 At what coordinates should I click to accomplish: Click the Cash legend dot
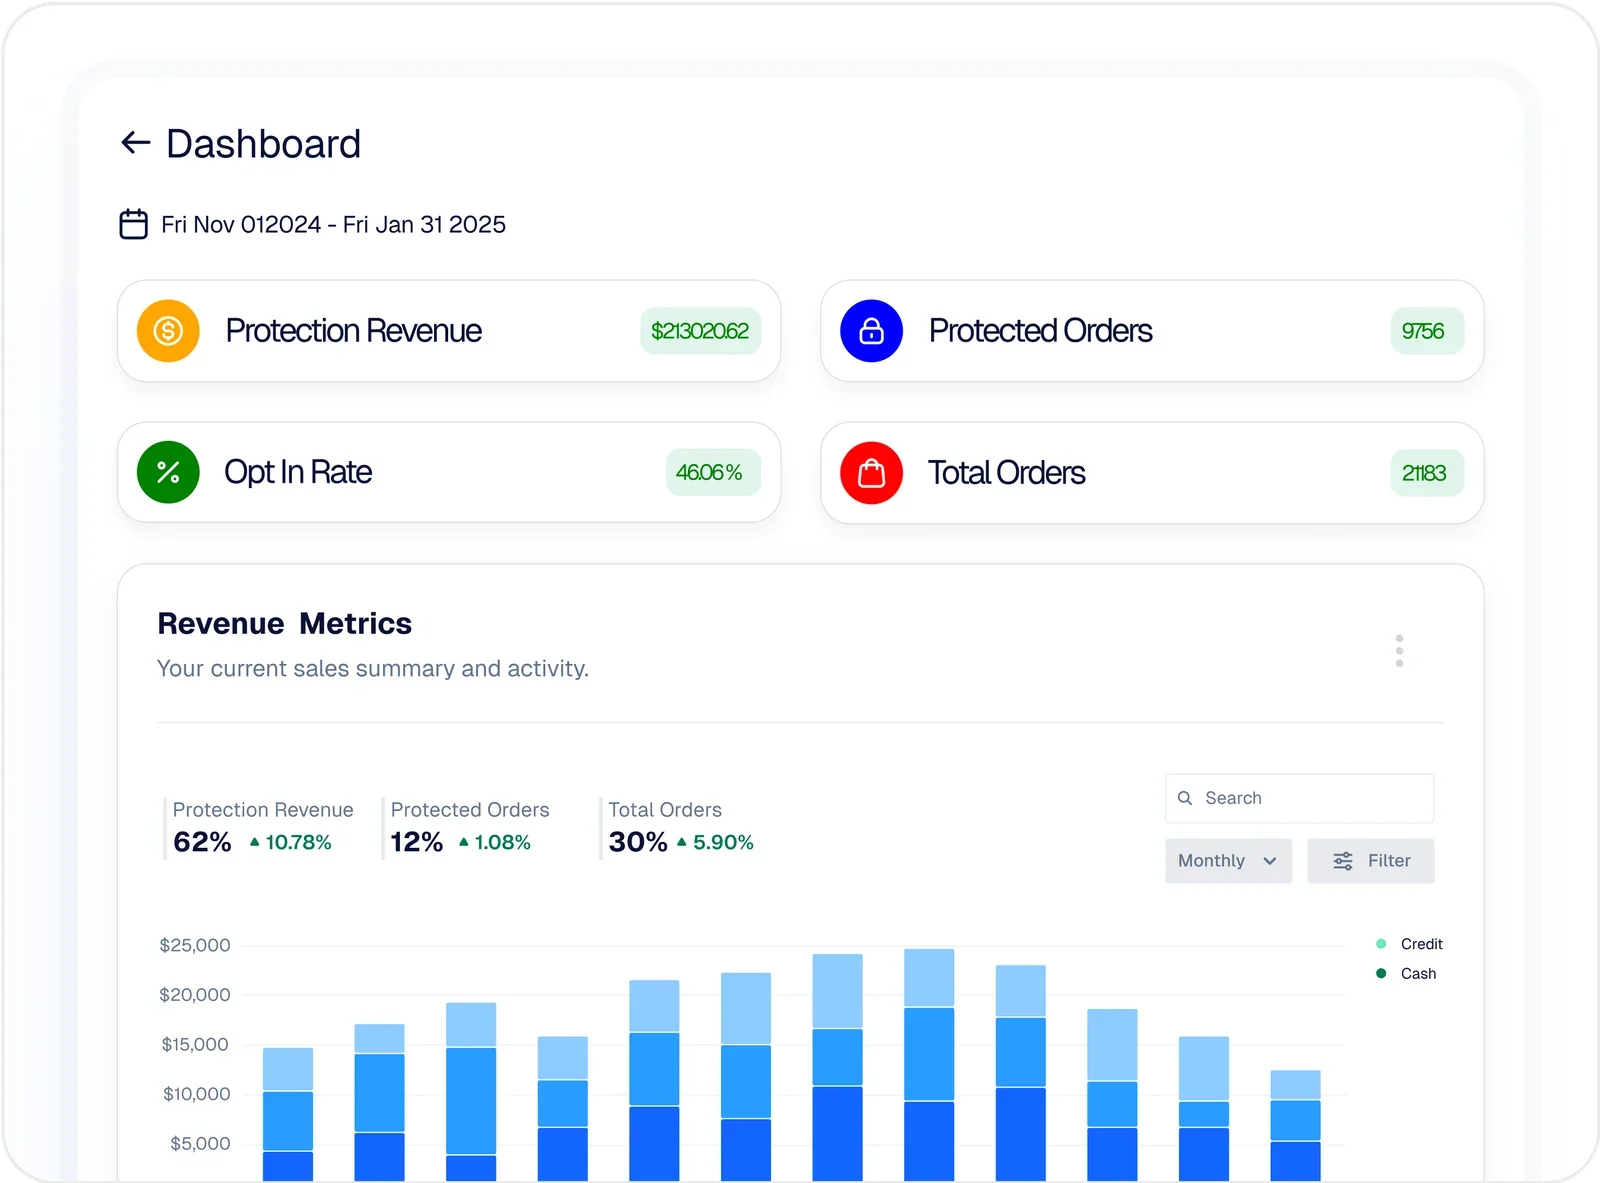pyautogui.click(x=1381, y=973)
